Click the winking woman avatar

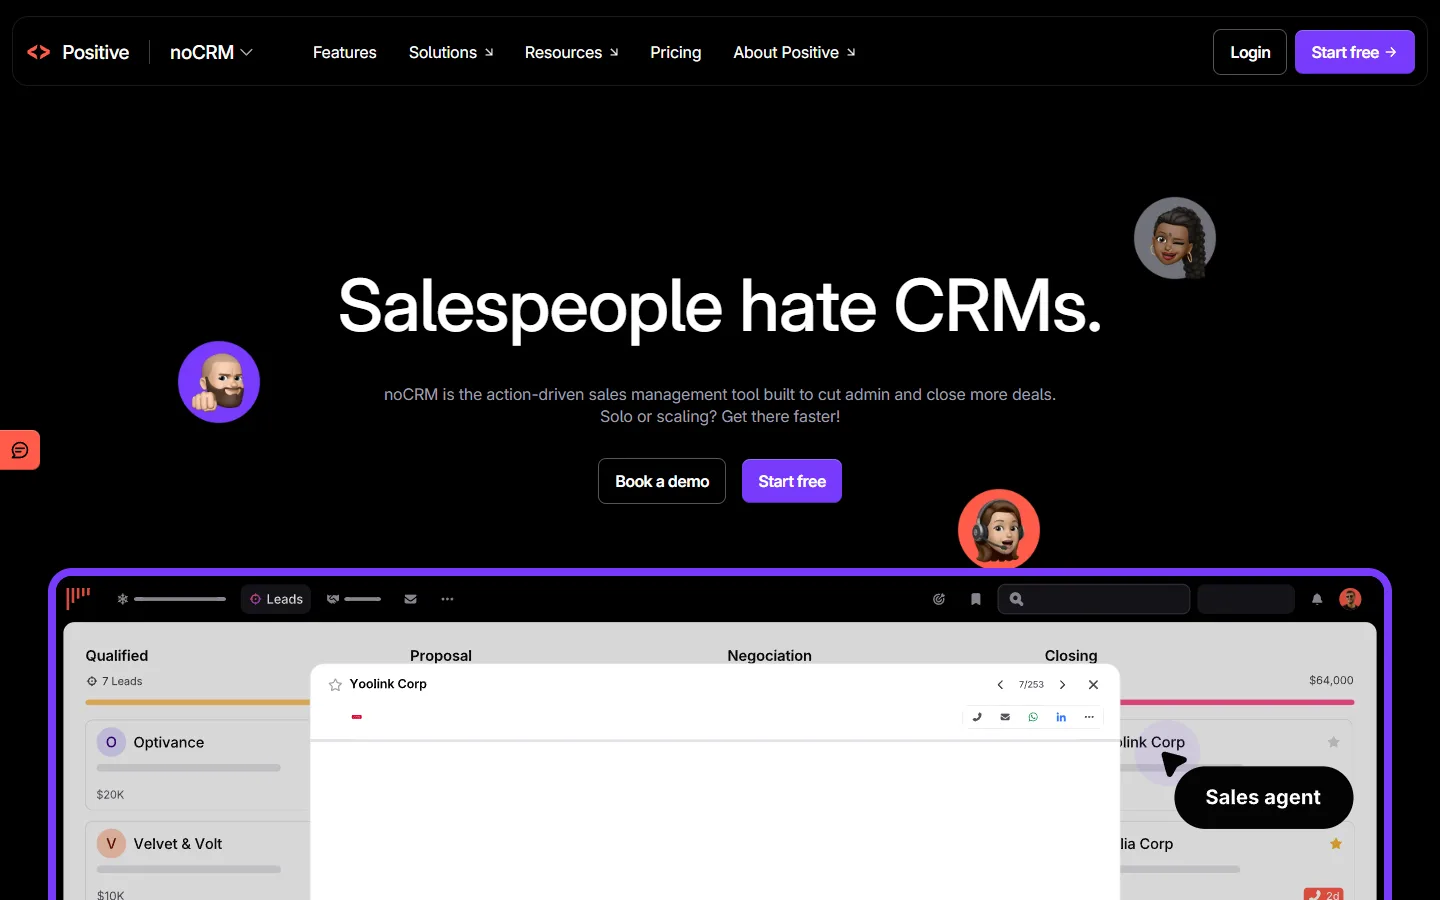point(1175,238)
